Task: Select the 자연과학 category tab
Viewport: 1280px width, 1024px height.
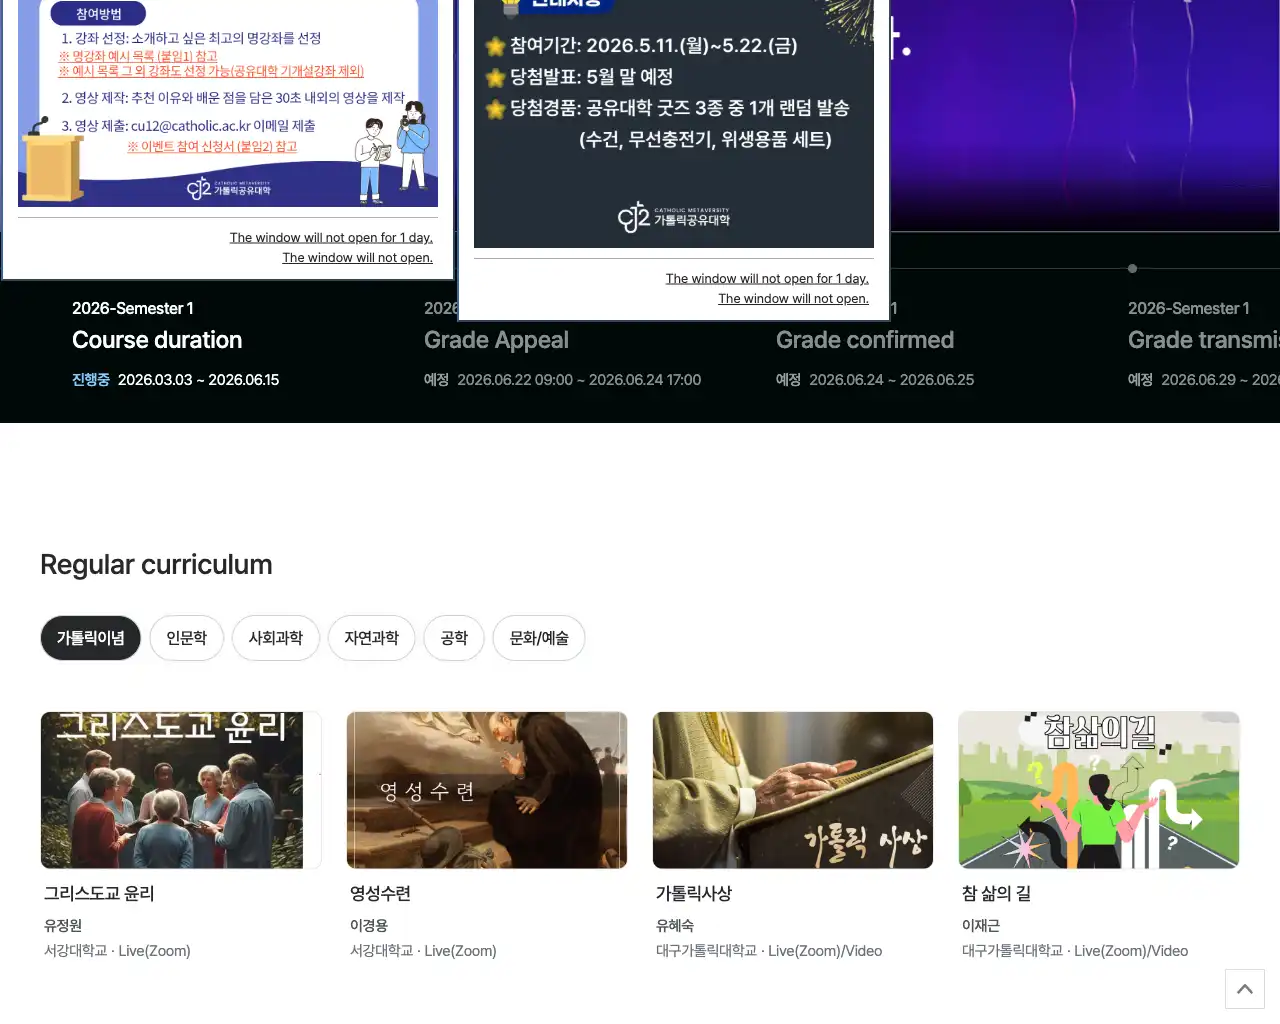Action: pyautogui.click(x=372, y=638)
